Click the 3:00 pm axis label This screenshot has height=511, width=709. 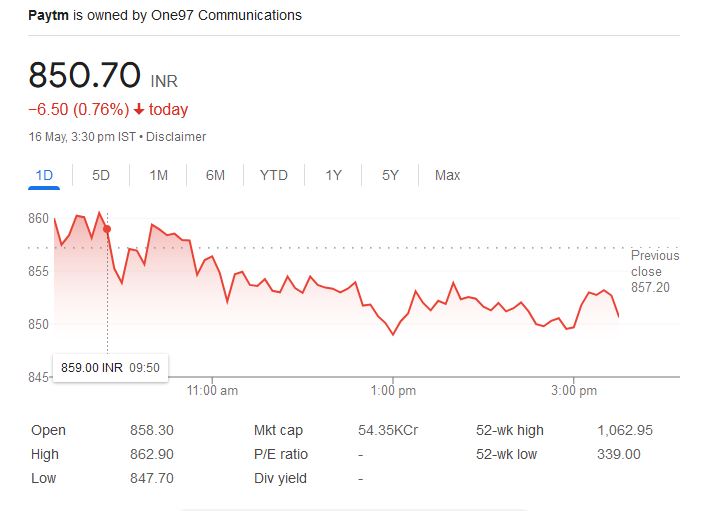point(574,390)
